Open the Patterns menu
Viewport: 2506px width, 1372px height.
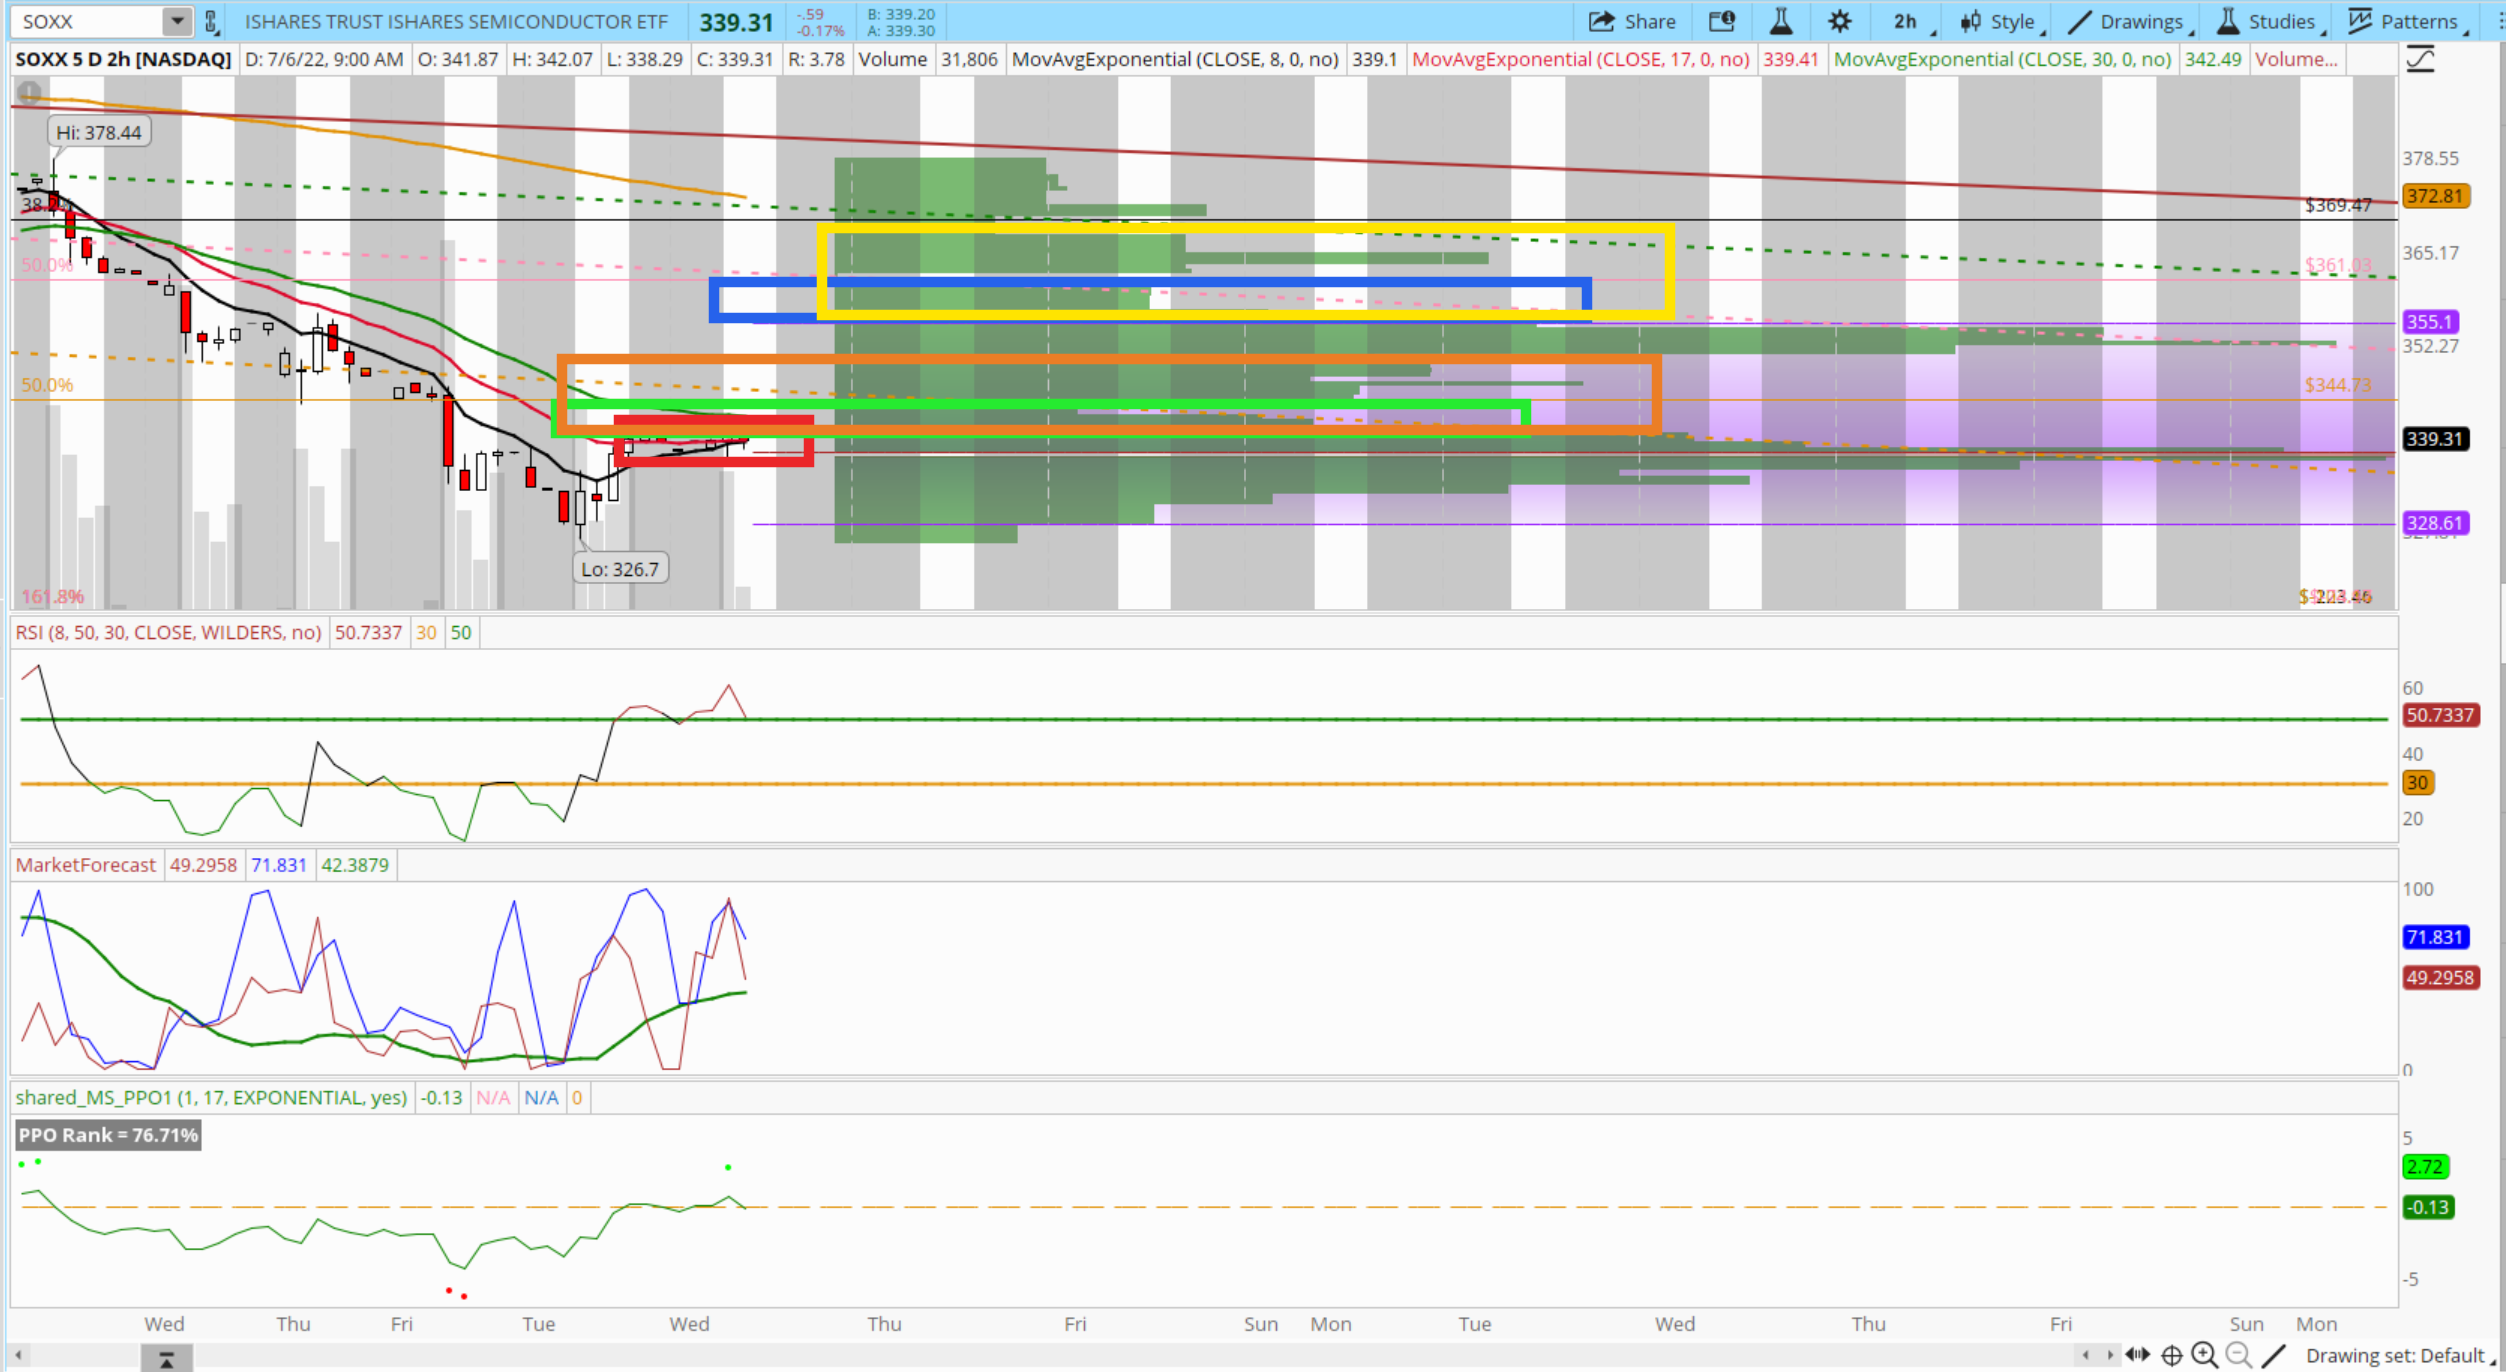[x=2405, y=21]
